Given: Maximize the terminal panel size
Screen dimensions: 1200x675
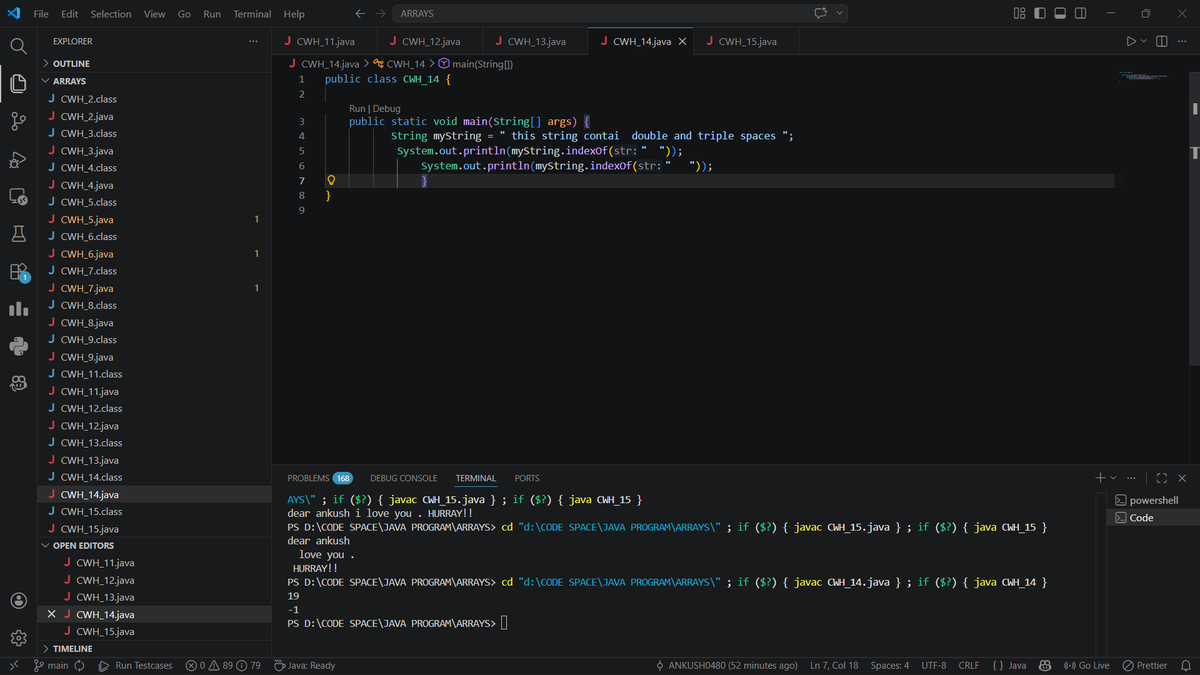Looking at the screenshot, I should click(1162, 478).
